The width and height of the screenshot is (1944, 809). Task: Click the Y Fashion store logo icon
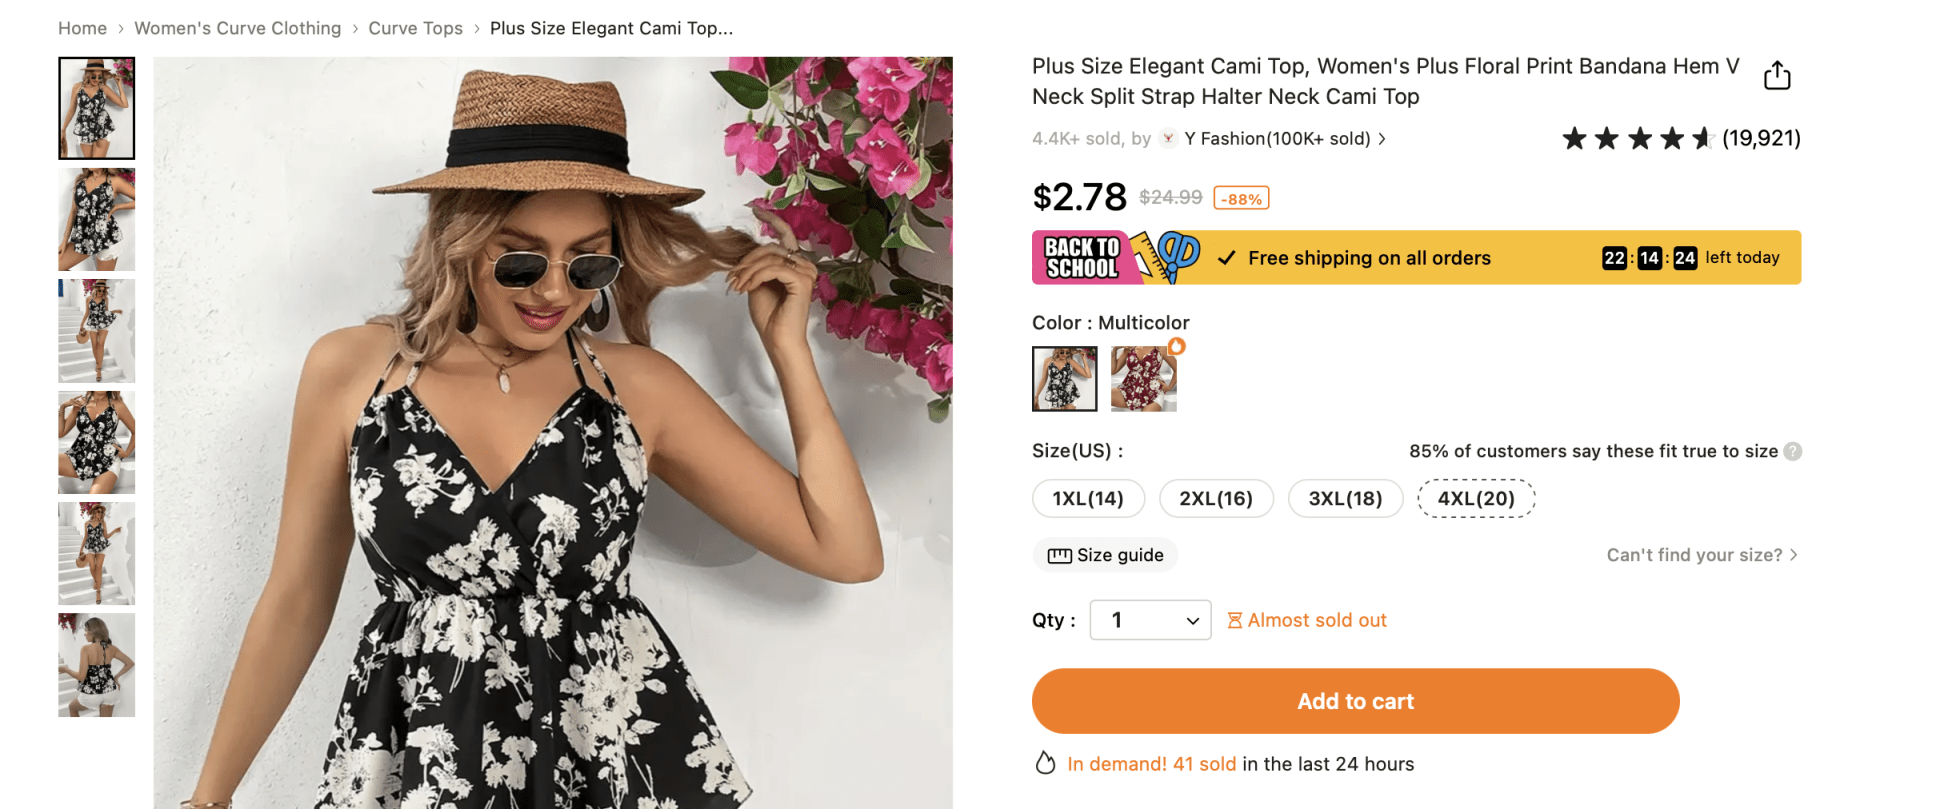1168,139
